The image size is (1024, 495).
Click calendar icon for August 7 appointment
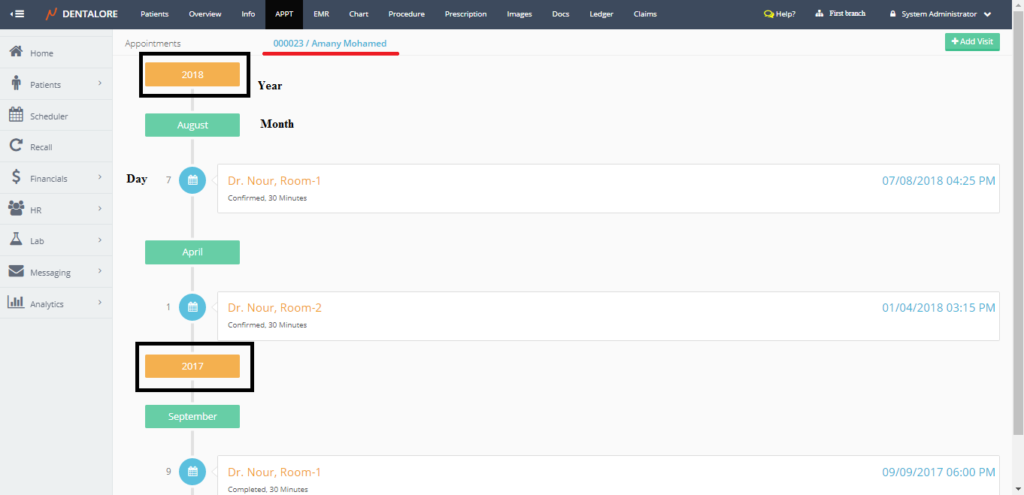point(192,181)
